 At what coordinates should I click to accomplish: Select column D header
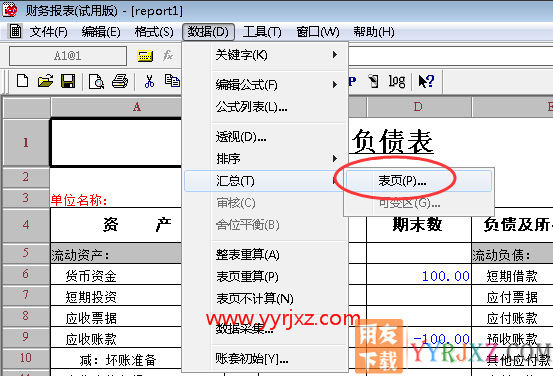point(418,107)
